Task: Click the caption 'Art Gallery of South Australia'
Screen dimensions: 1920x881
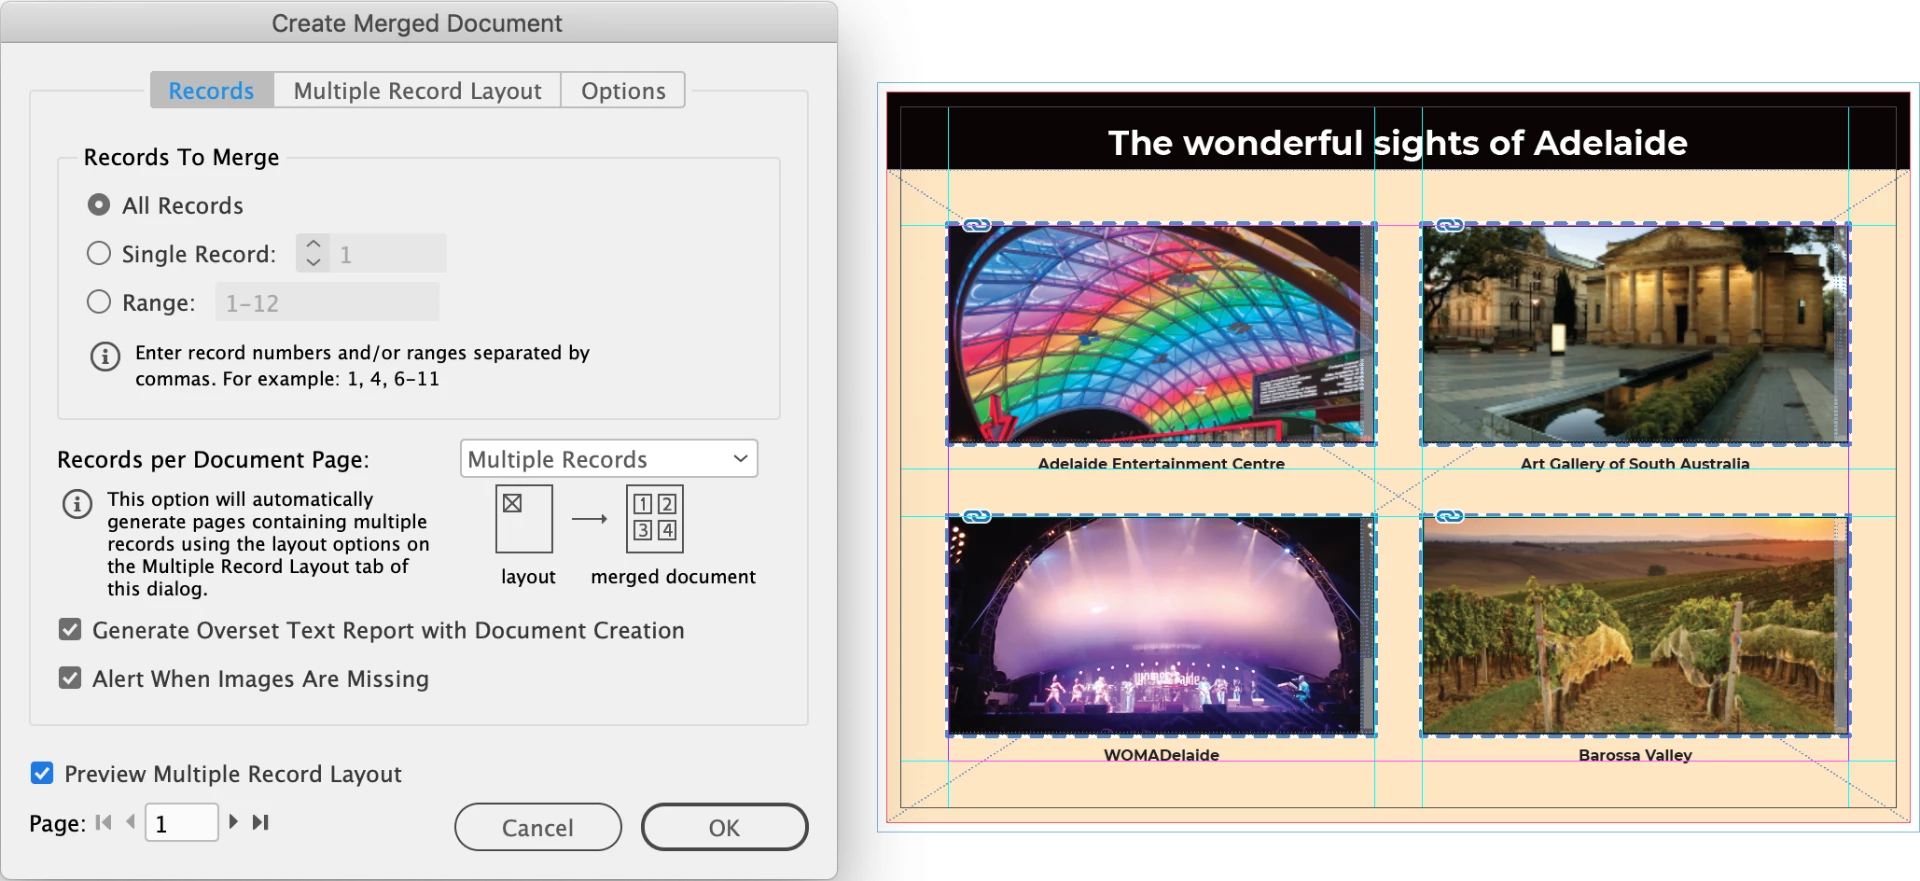Action: pos(1635,463)
